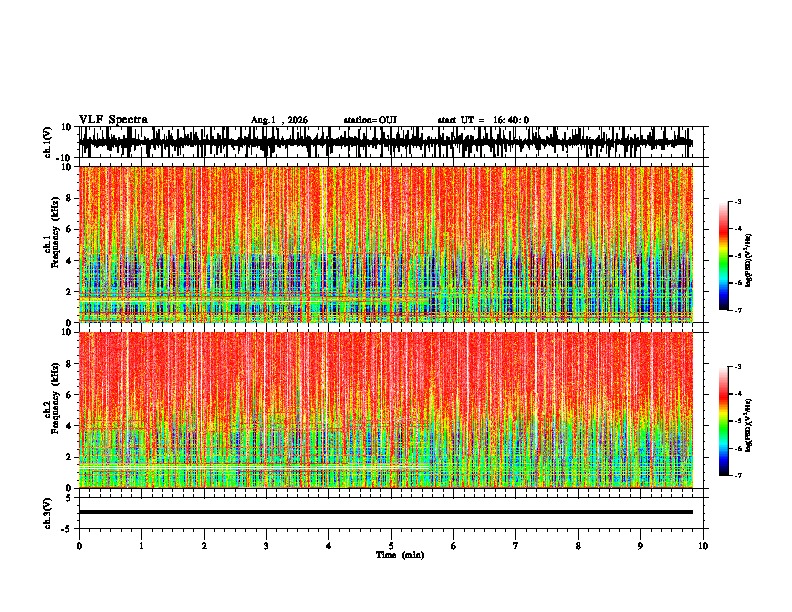
Task: Click the "ch.1(V)" waveform axis label
Action: click(x=48, y=142)
